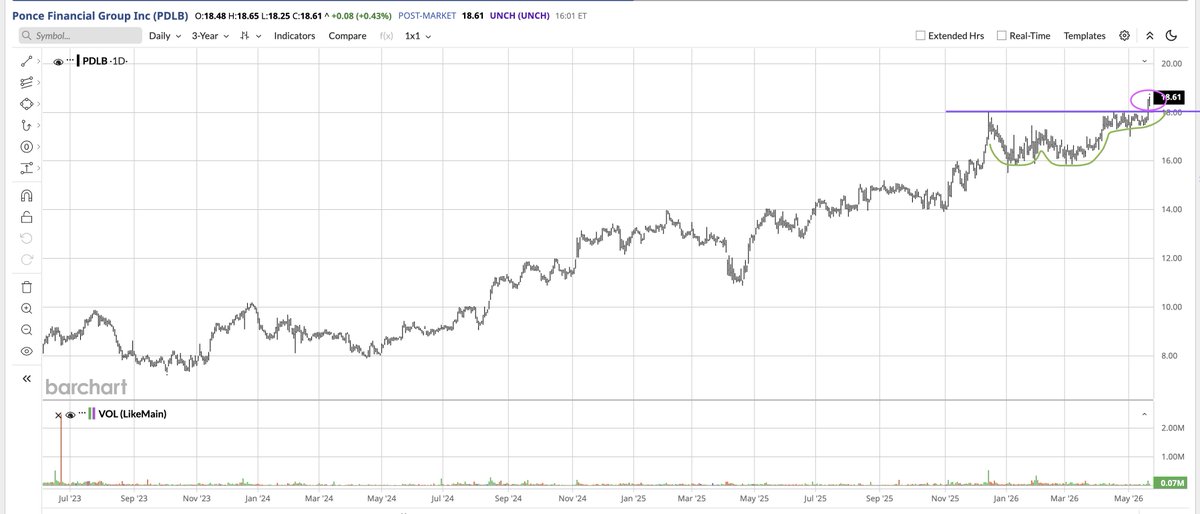The height and width of the screenshot is (514, 1200).
Task: Select the channel/fork drawing tool
Action: pos(26,83)
